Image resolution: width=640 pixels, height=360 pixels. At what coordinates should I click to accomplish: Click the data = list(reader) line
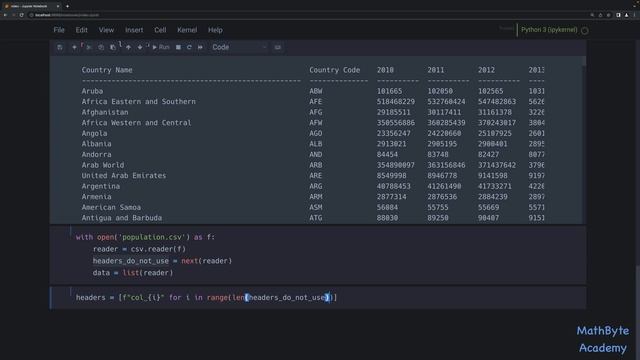point(133,273)
